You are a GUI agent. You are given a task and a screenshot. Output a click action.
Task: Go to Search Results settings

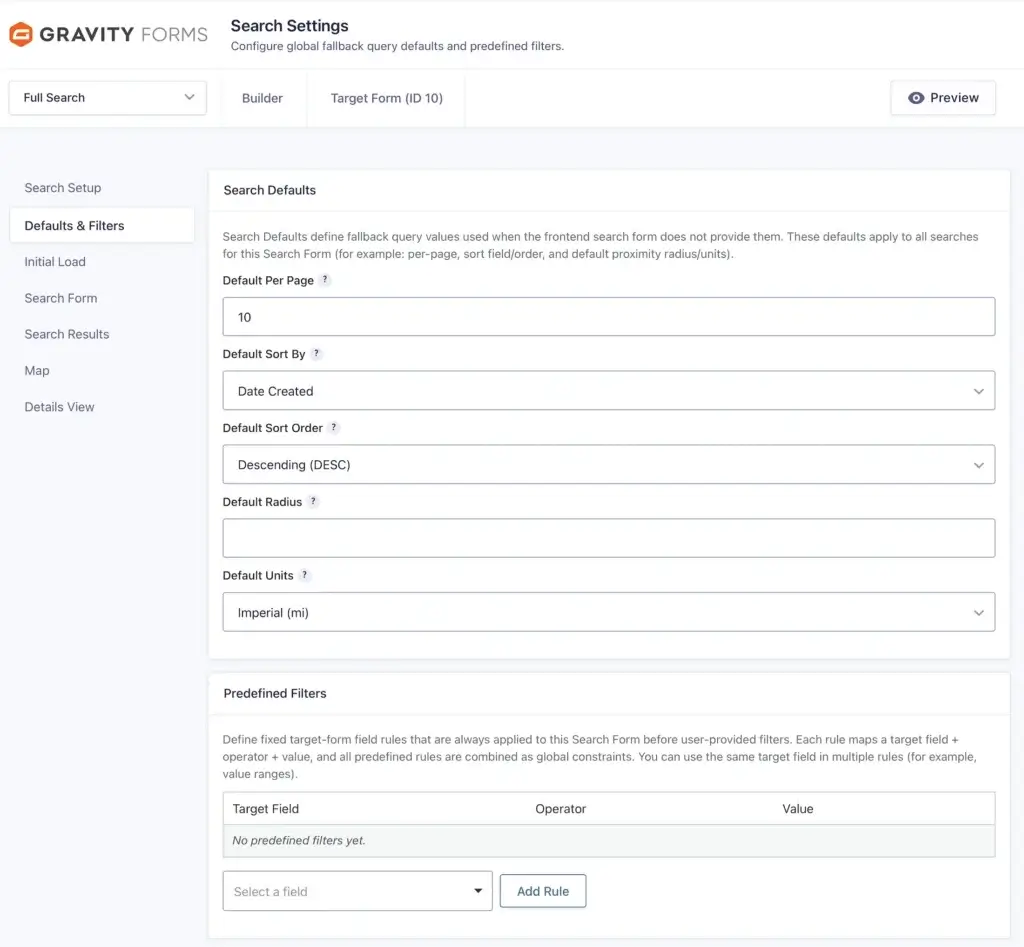[x=67, y=334]
